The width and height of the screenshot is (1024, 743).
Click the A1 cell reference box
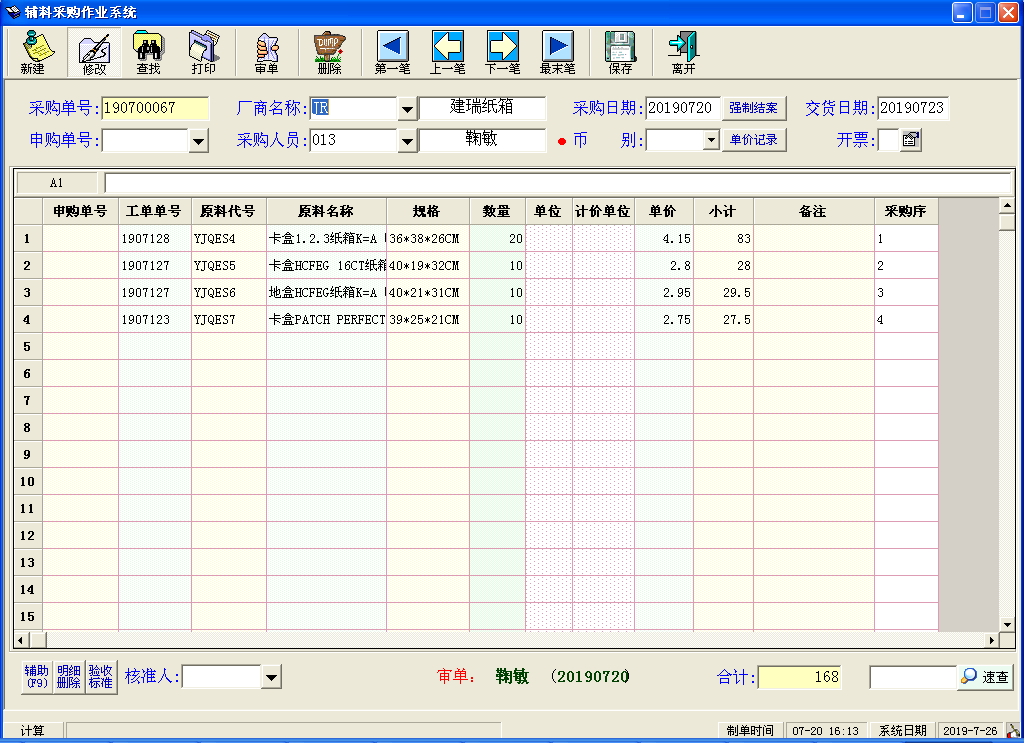[57, 183]
